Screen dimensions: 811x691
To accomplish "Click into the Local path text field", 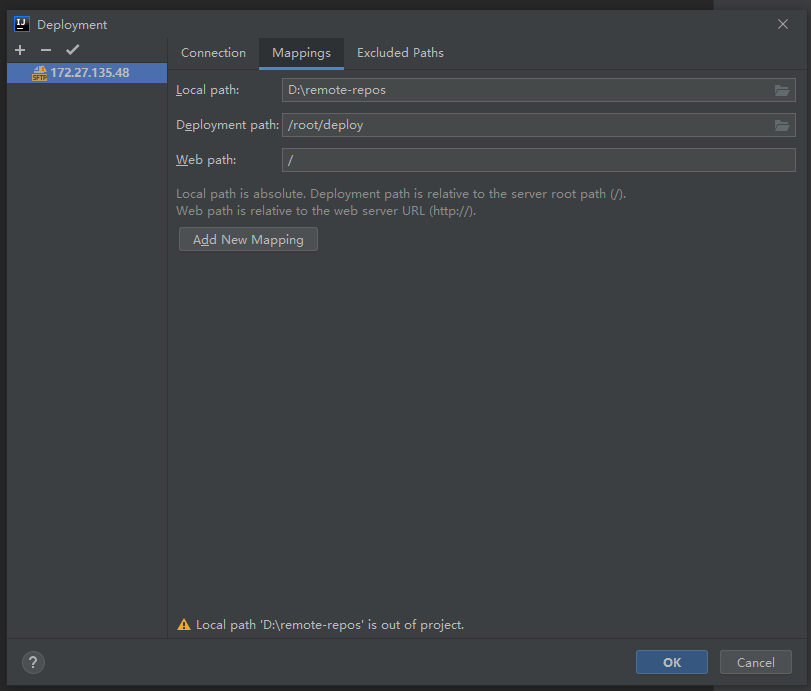I will point(525,90).
